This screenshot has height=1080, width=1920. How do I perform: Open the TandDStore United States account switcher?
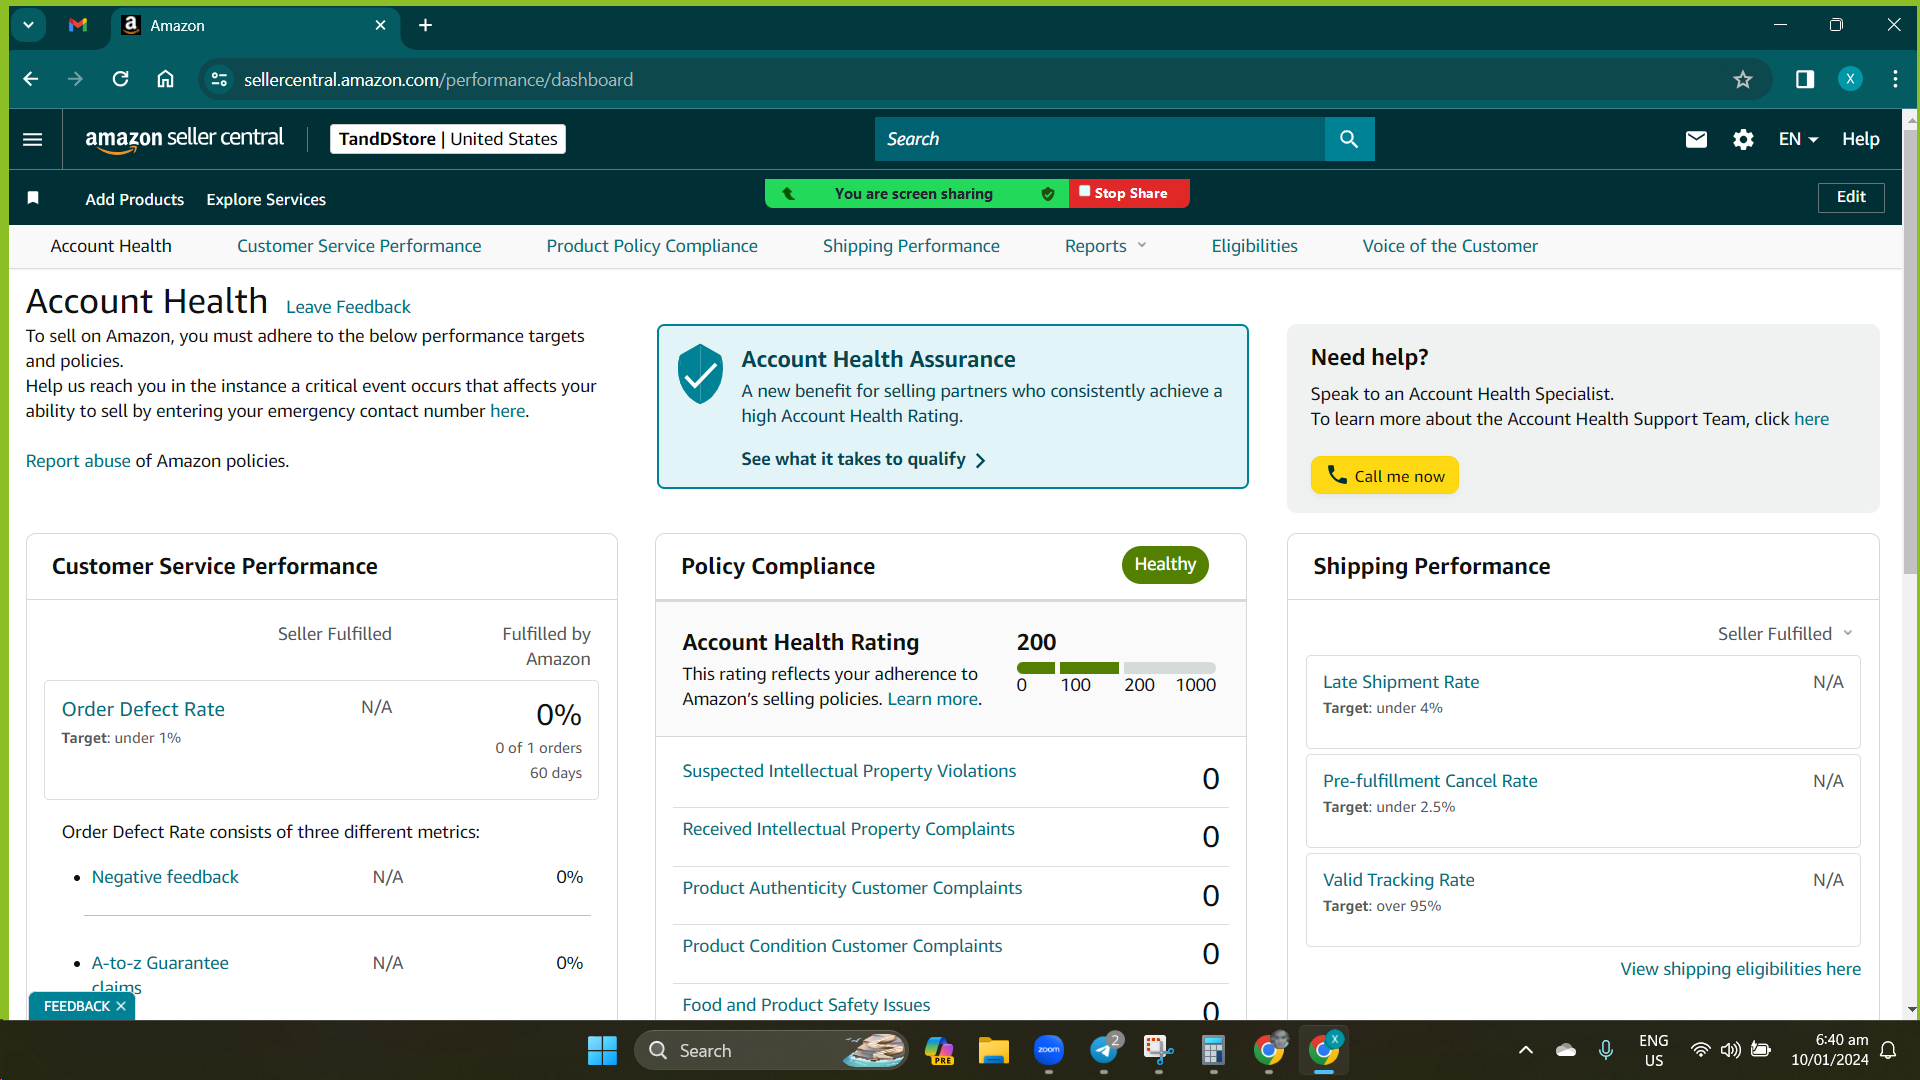448,139
